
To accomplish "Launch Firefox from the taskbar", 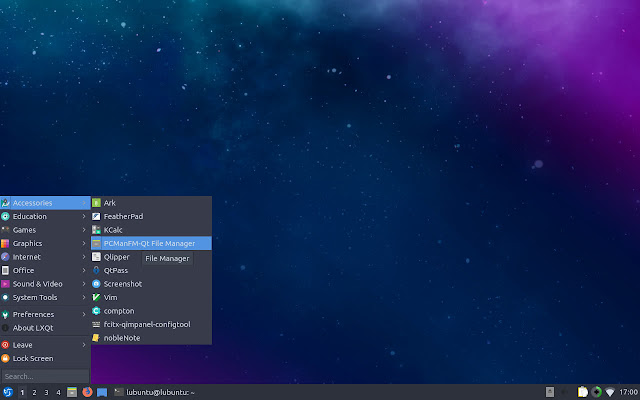I will coord(87,392).
